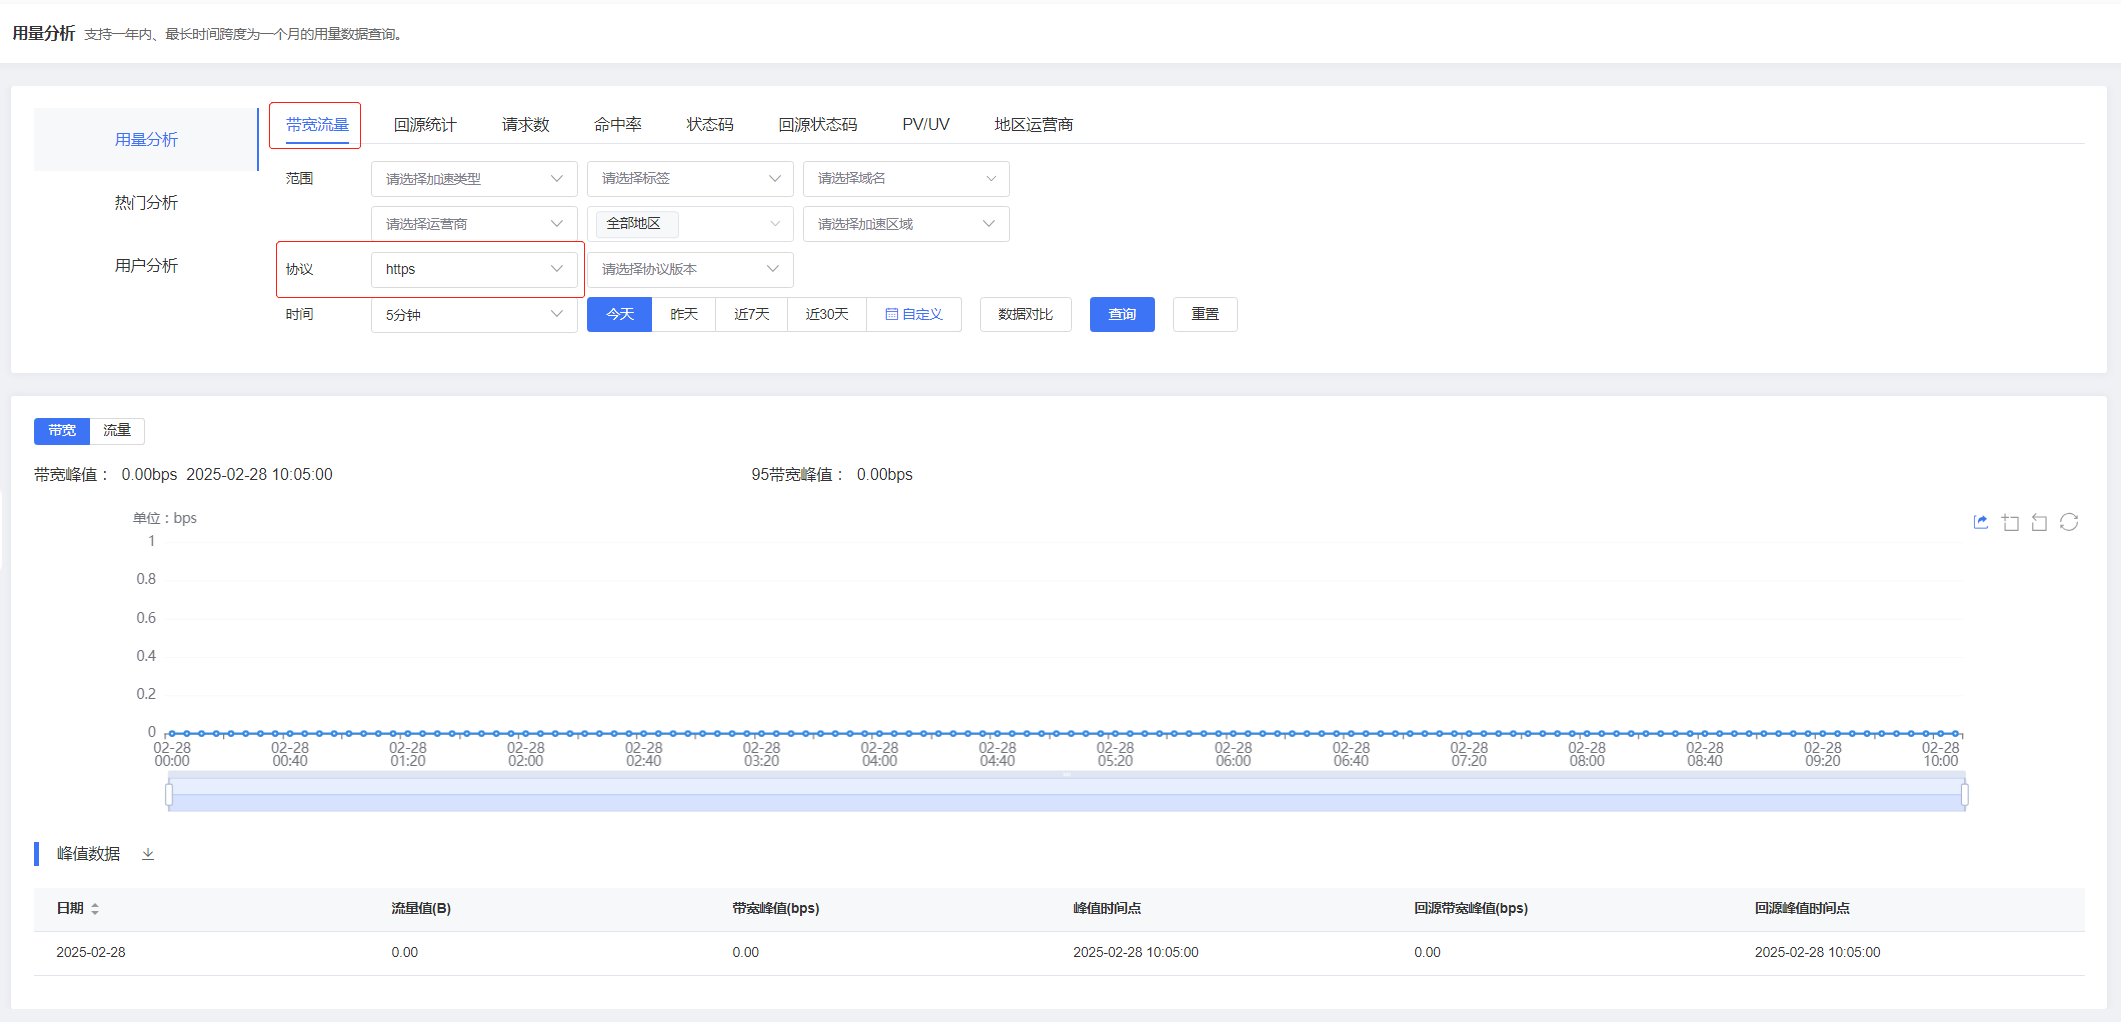This screenshot has height=1022, width=2121.
Task: Activate the chart area zoom tool
Action: click(x=2010, y=522)
